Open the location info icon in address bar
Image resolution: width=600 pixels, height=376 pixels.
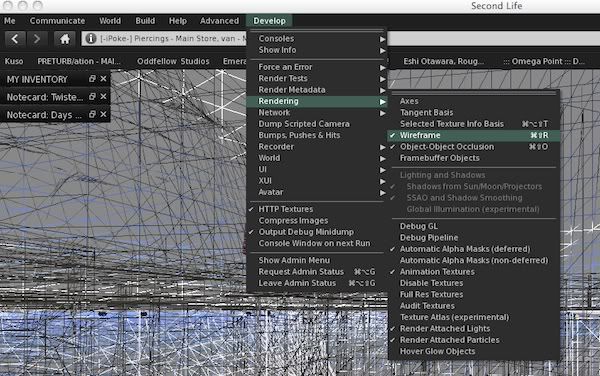91,39
